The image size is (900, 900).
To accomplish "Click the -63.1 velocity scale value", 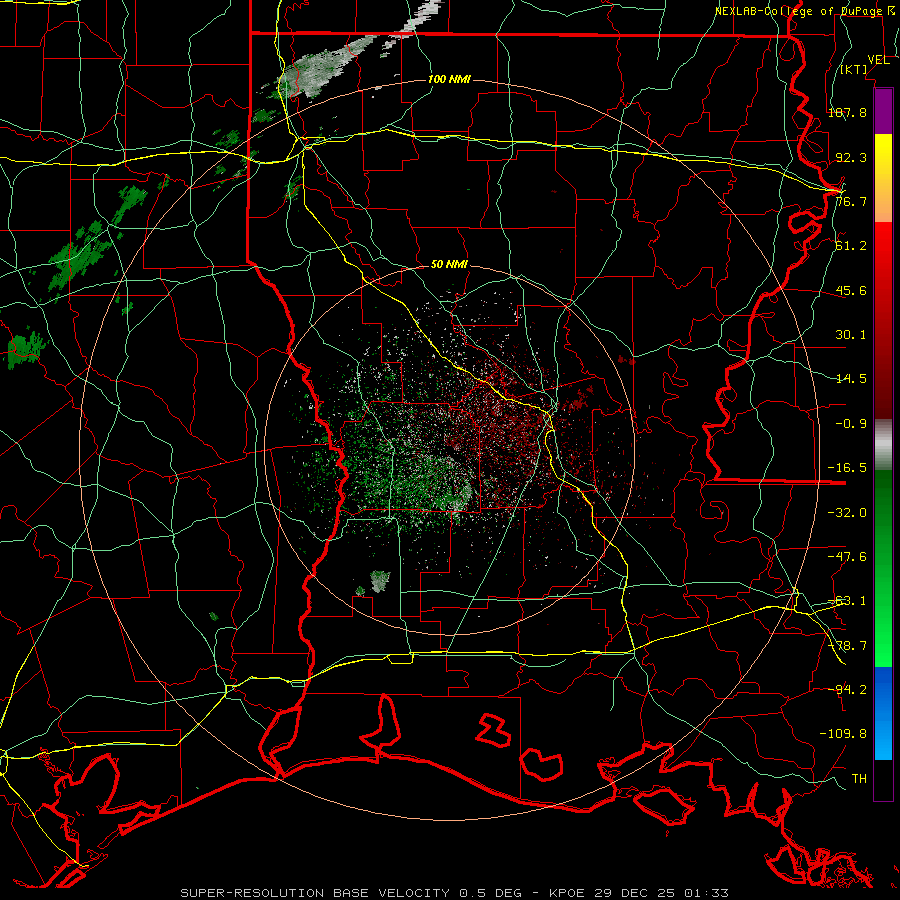I will pos(847,601).
